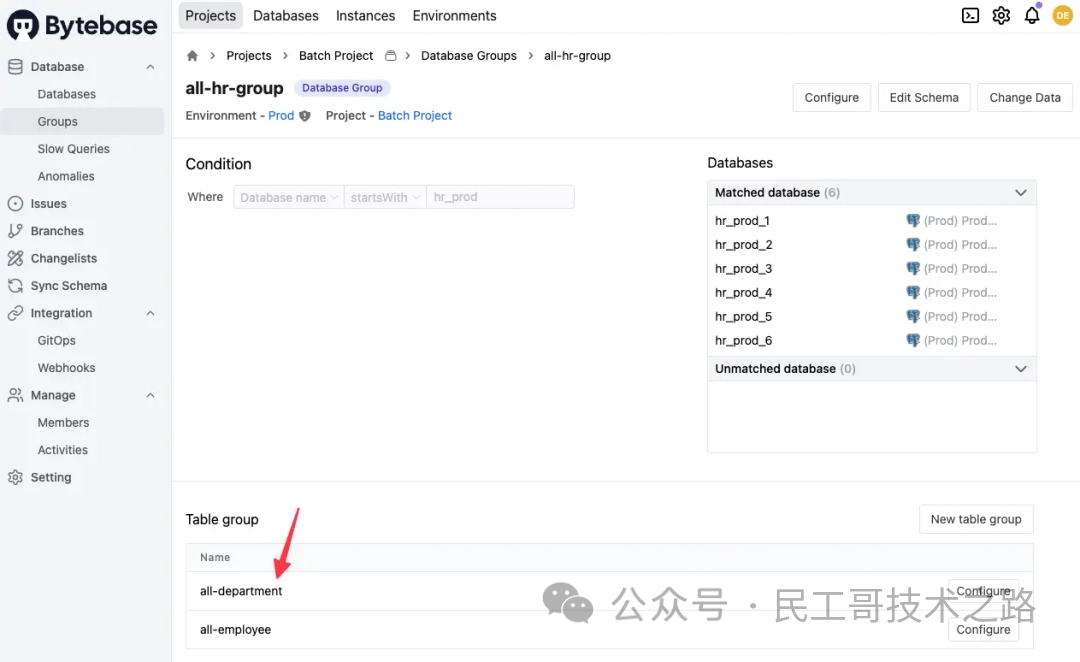Click the PostgreSQL icon for hr_prod_5
Screen dimensions: 1080x662
913,316
